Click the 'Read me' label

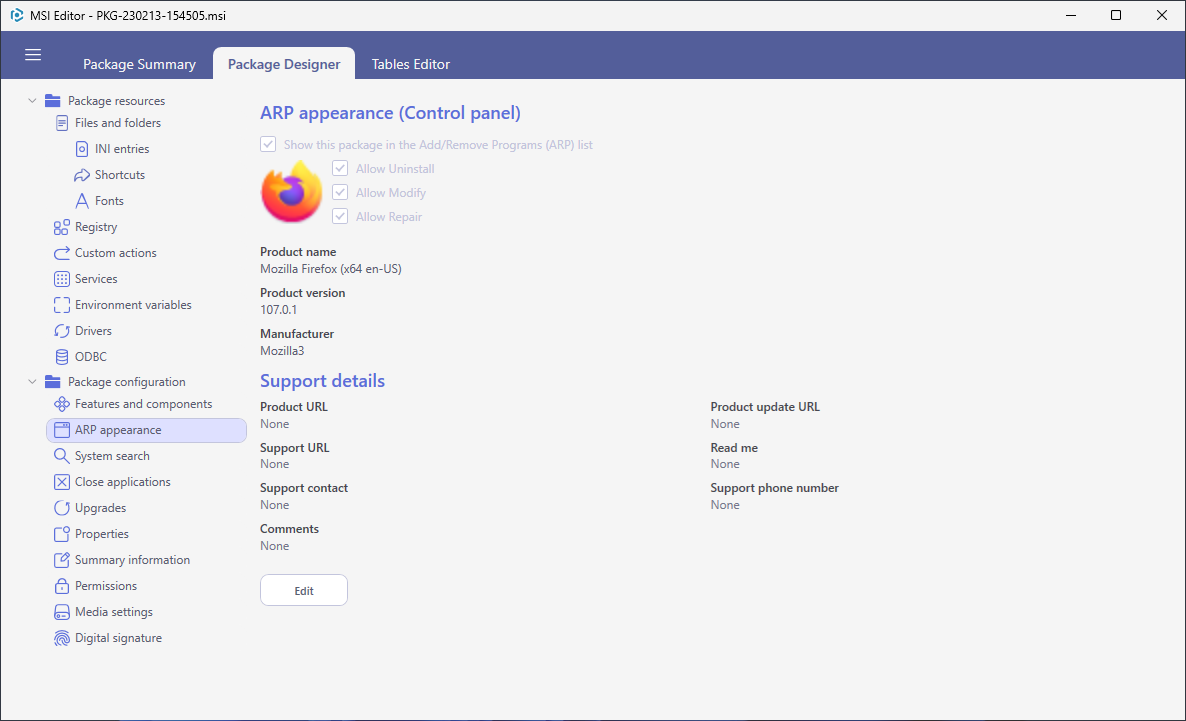(x=734, y=448)
